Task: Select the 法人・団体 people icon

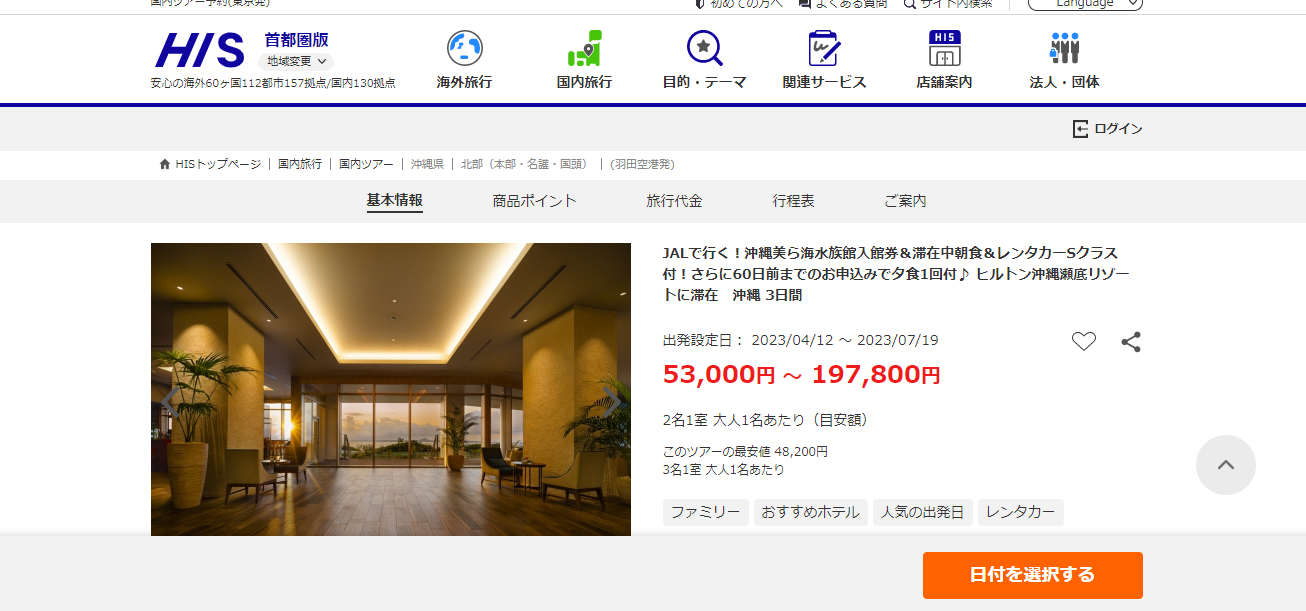Action: [x=1064, y=48]
